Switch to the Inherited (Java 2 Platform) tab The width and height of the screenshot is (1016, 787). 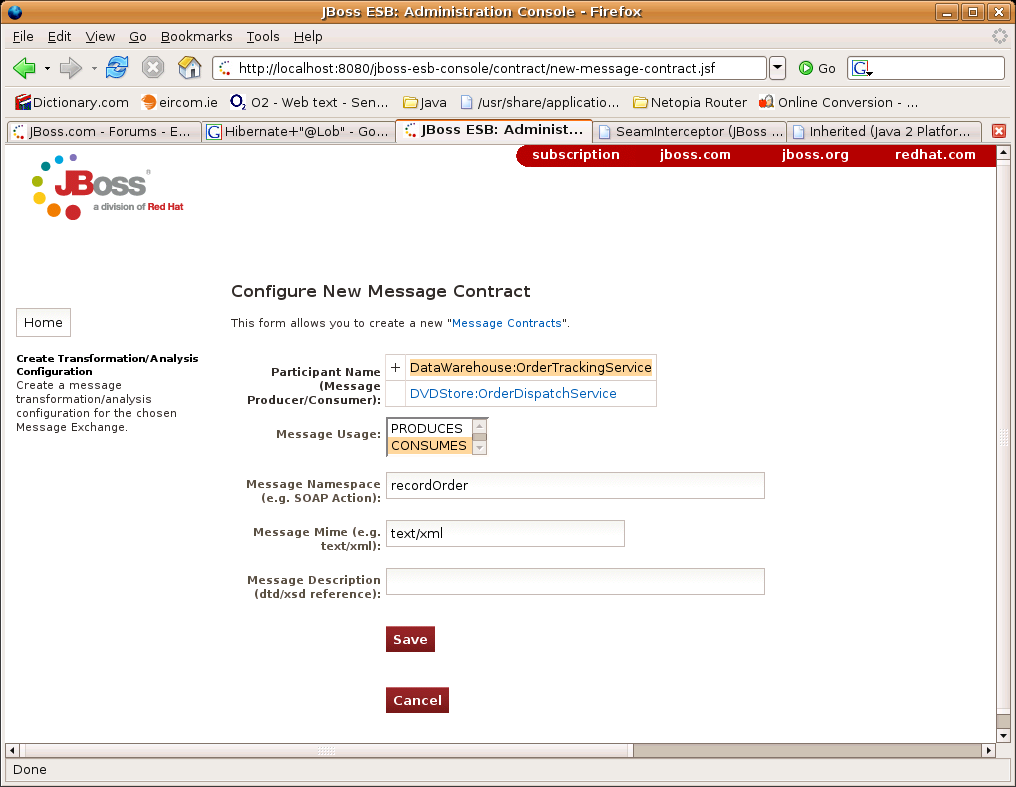point(884,131)
